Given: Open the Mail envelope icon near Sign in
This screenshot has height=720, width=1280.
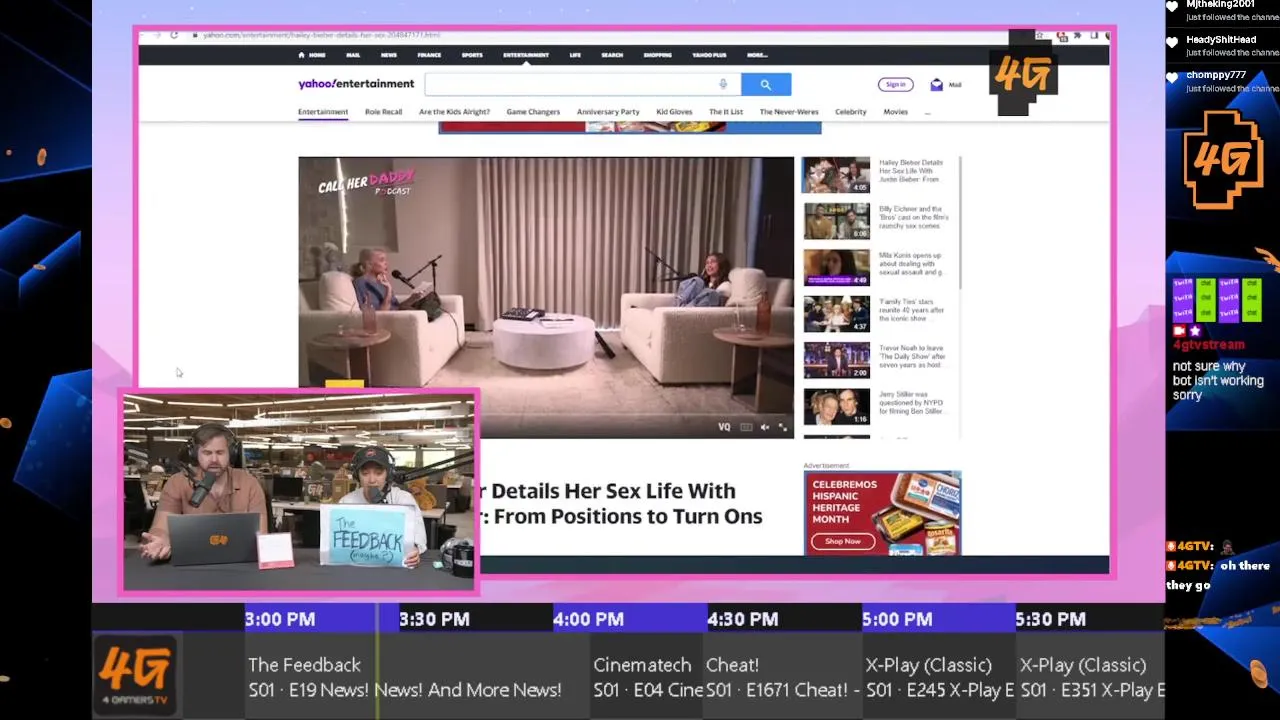Looking at the screenshot, I should tap(936, 85).
